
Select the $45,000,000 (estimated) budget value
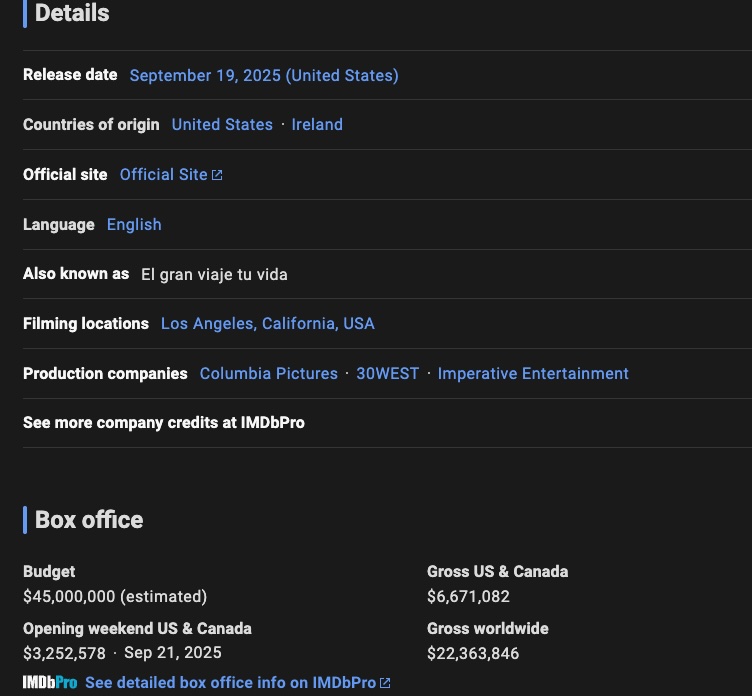click(x=115, y=597)
